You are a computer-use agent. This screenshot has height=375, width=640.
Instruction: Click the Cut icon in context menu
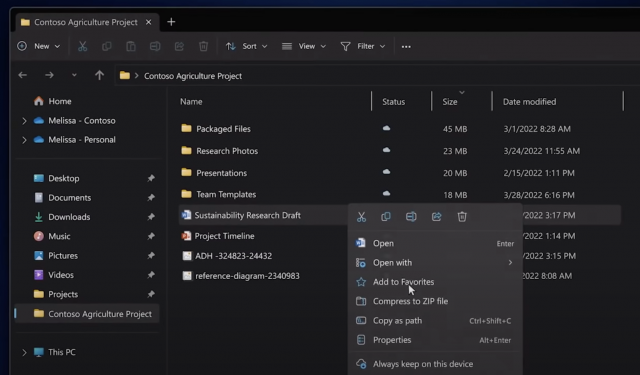coord(361,217)
